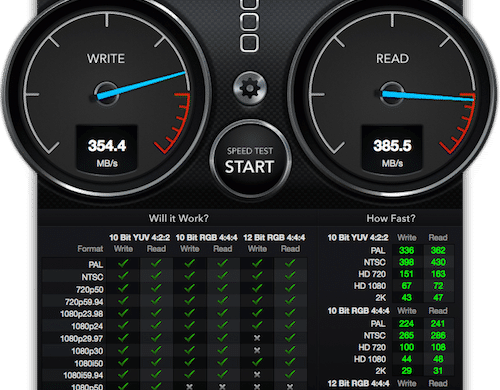Click the failed X mark in the 1080p29.97 row

pos(257,338)
